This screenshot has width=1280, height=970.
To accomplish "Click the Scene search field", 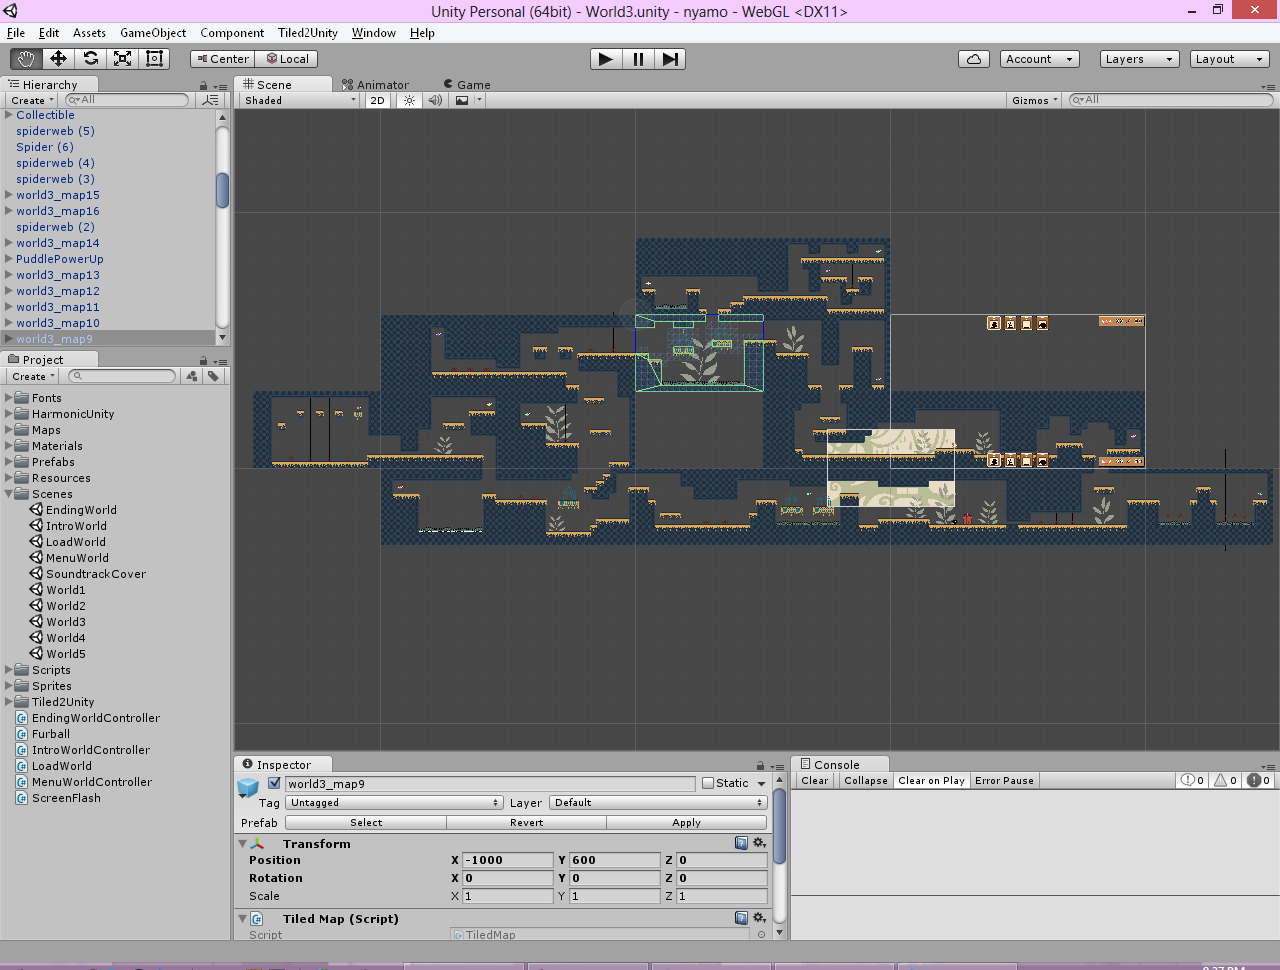I will tap(1171, 100).
